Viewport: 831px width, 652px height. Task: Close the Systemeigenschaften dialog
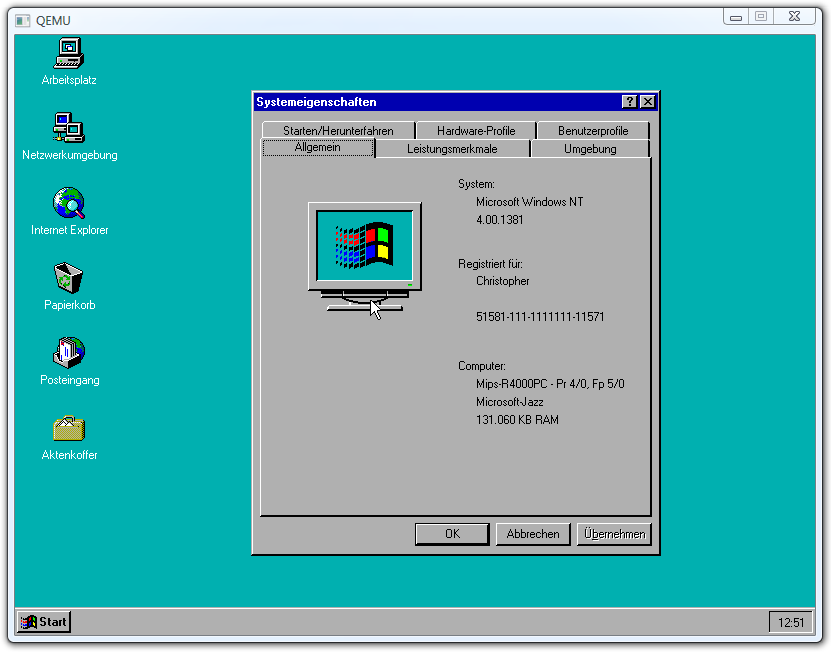(648, 102)
